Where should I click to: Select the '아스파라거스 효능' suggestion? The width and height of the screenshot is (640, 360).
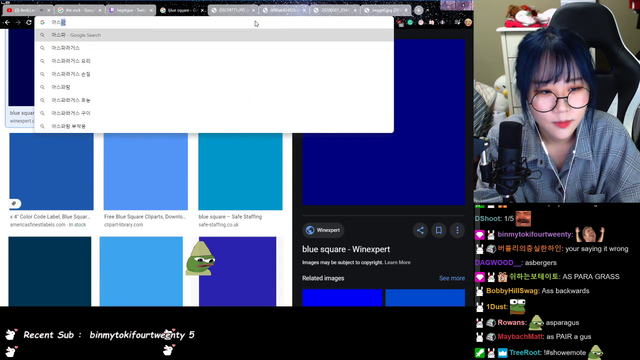[x=214, y=100]
